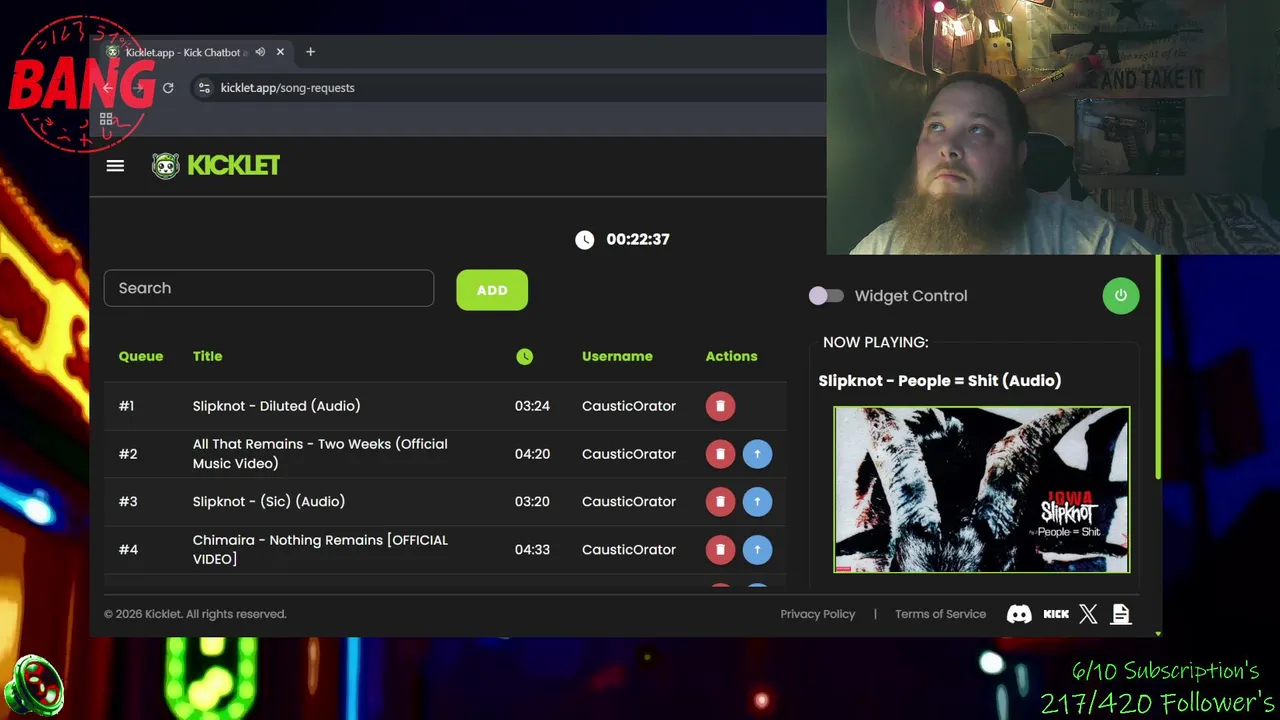The height and width of the screenshot is (720, 1280).
Task: Select the Slipknot - Diluted (Audio) title
Action: (x=276, y=406)
